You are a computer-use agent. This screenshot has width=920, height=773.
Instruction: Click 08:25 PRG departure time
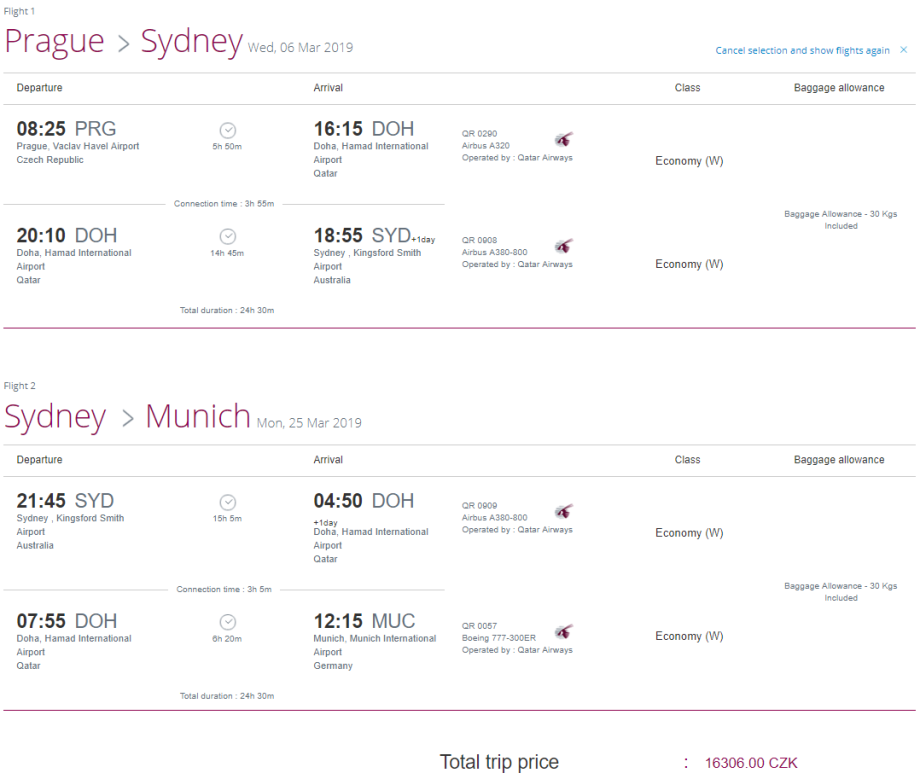66,129
